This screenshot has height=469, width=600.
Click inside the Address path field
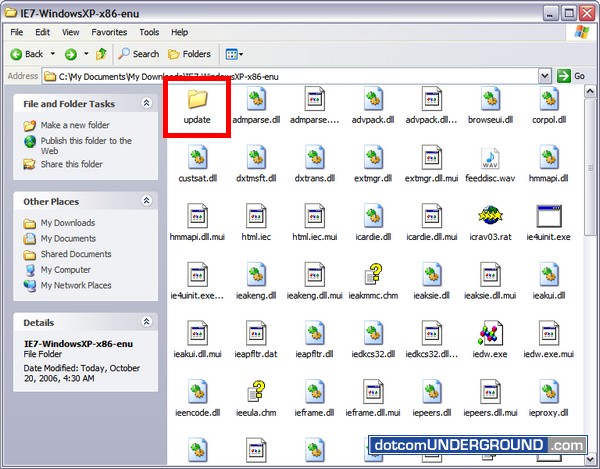pyautogui.click(x=291, y=77)
